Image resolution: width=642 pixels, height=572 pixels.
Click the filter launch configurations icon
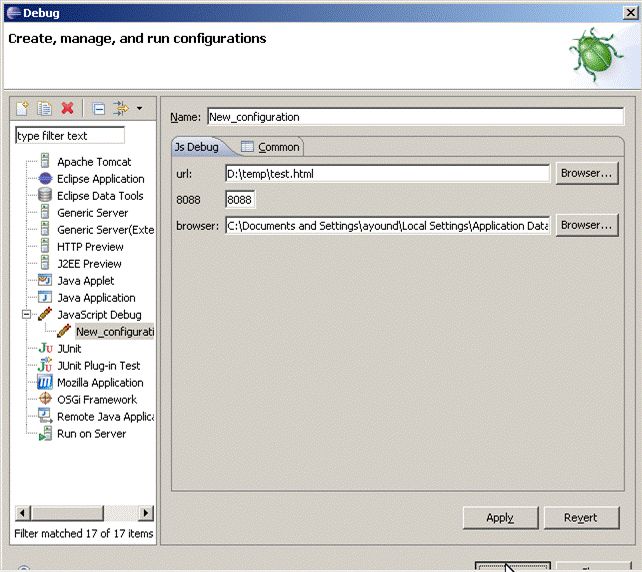point(120,109)
